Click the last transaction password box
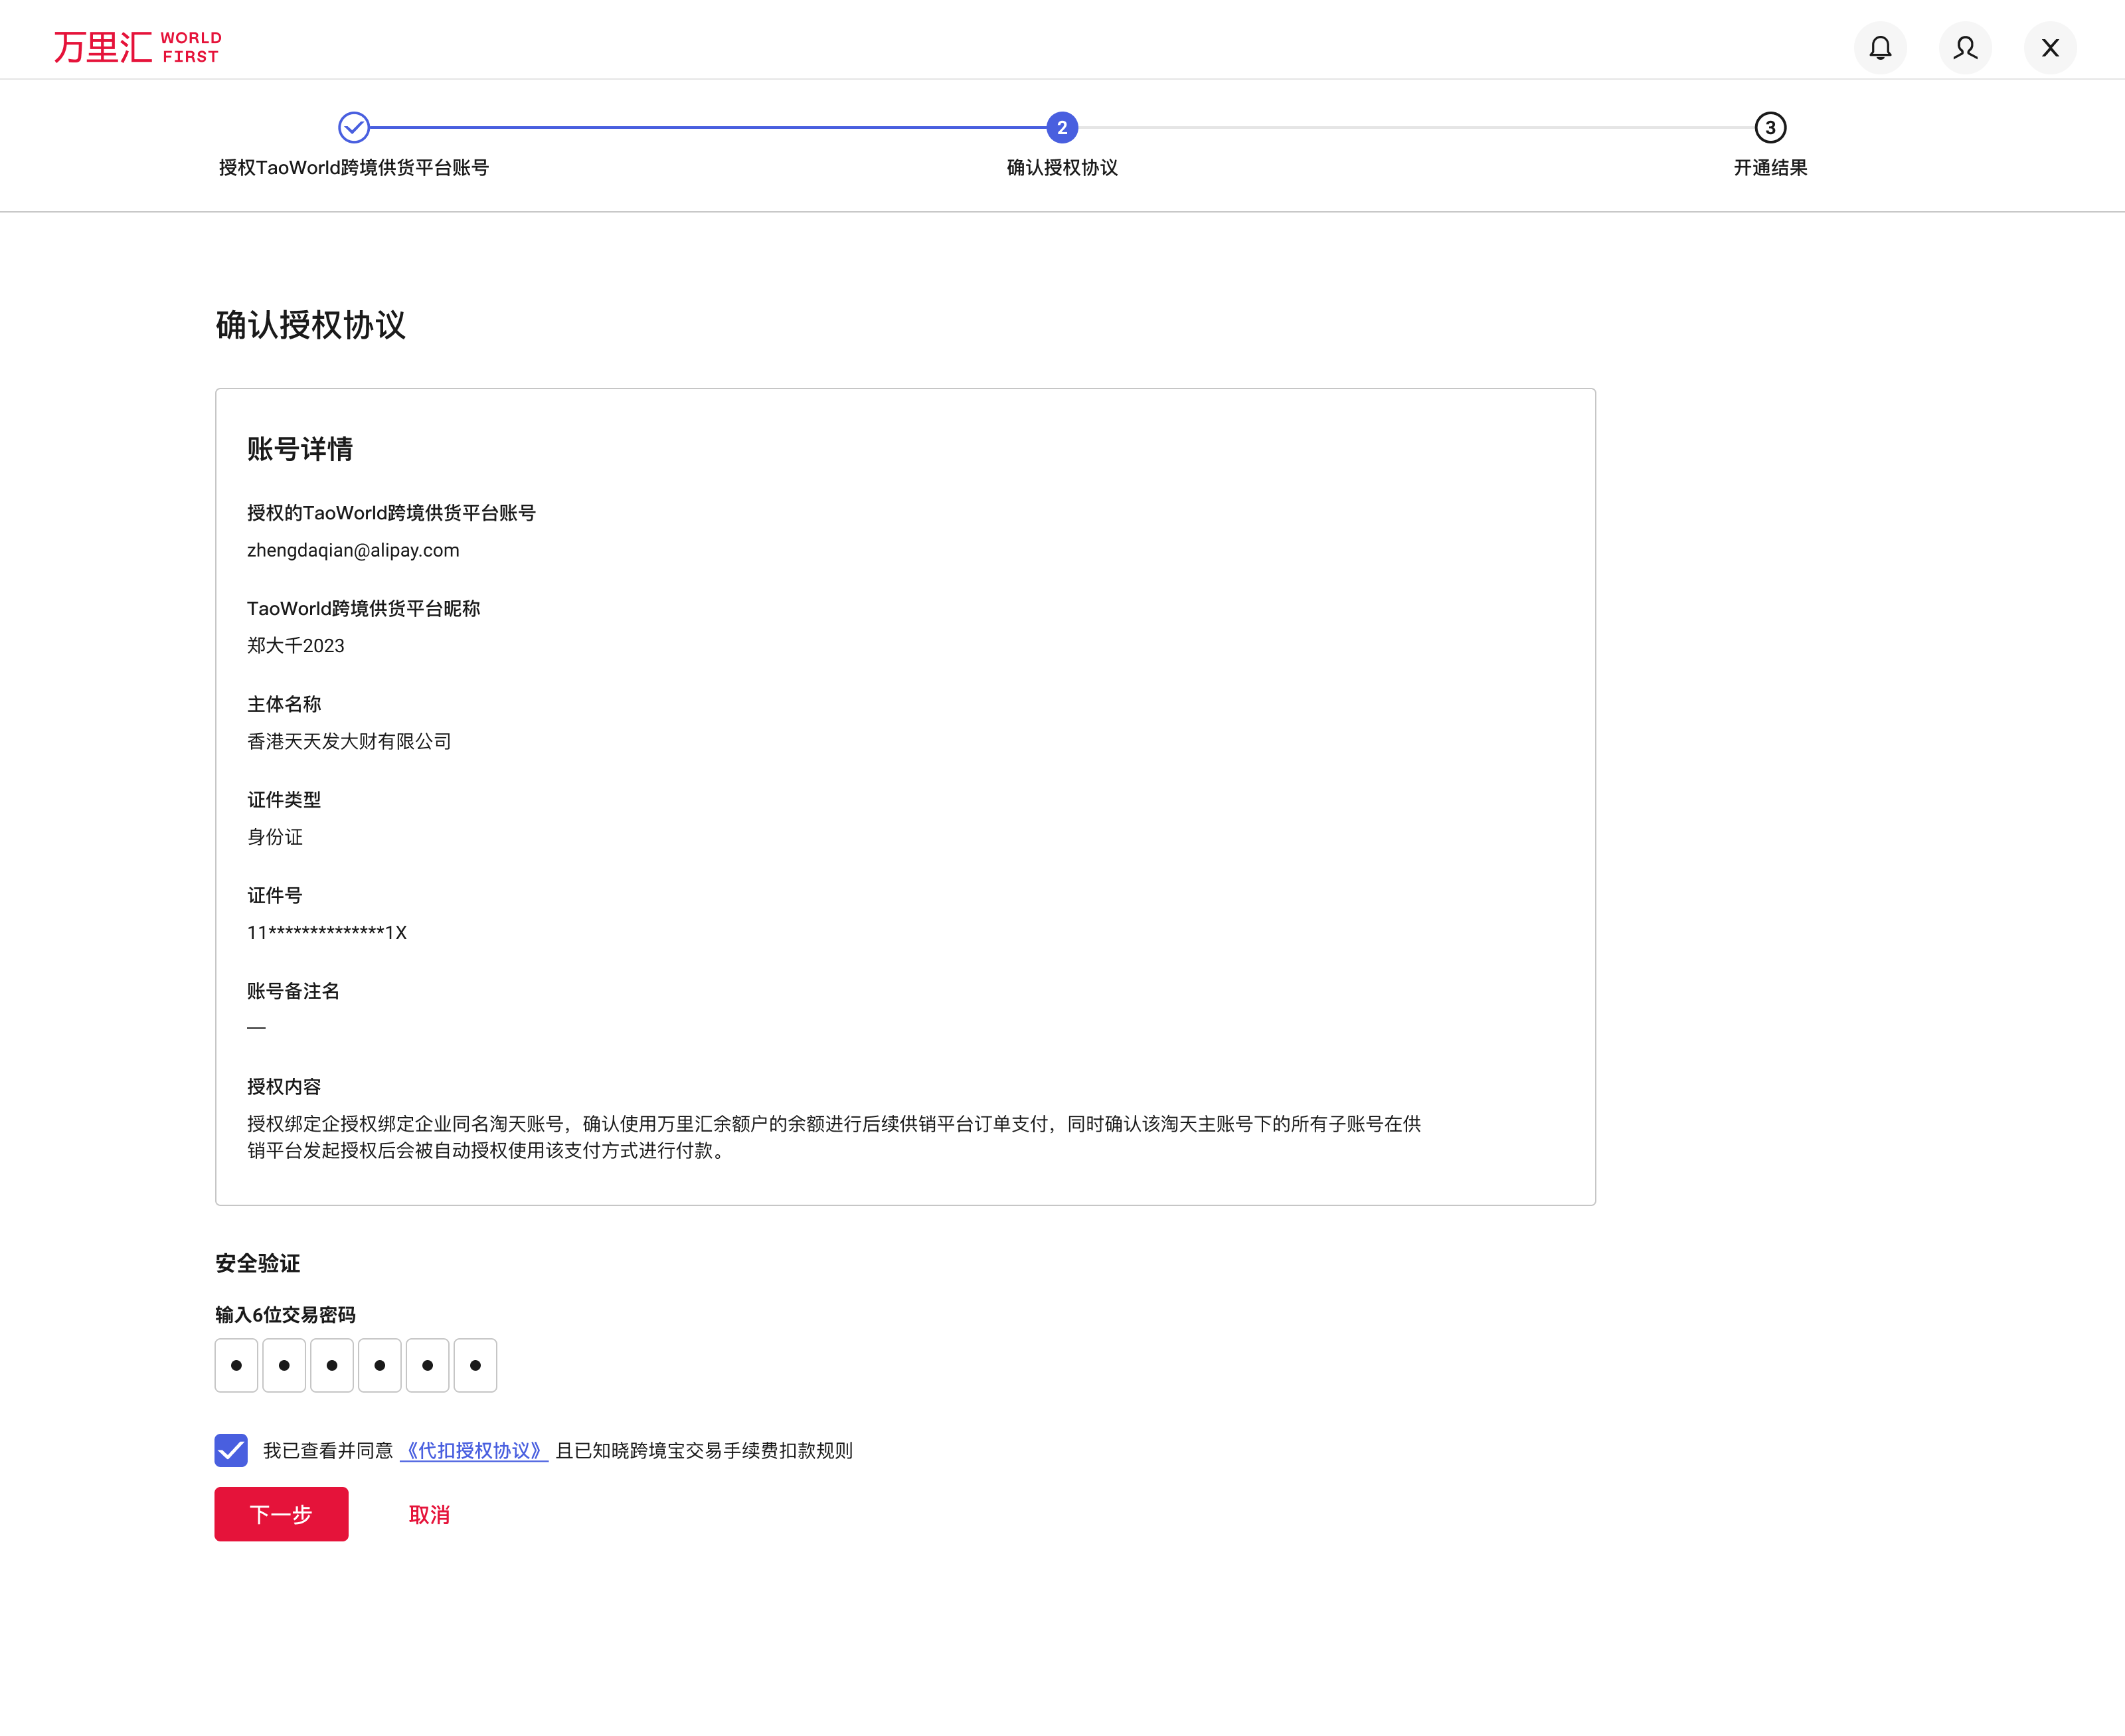 pyautogui.click(x=476, y=1365)
